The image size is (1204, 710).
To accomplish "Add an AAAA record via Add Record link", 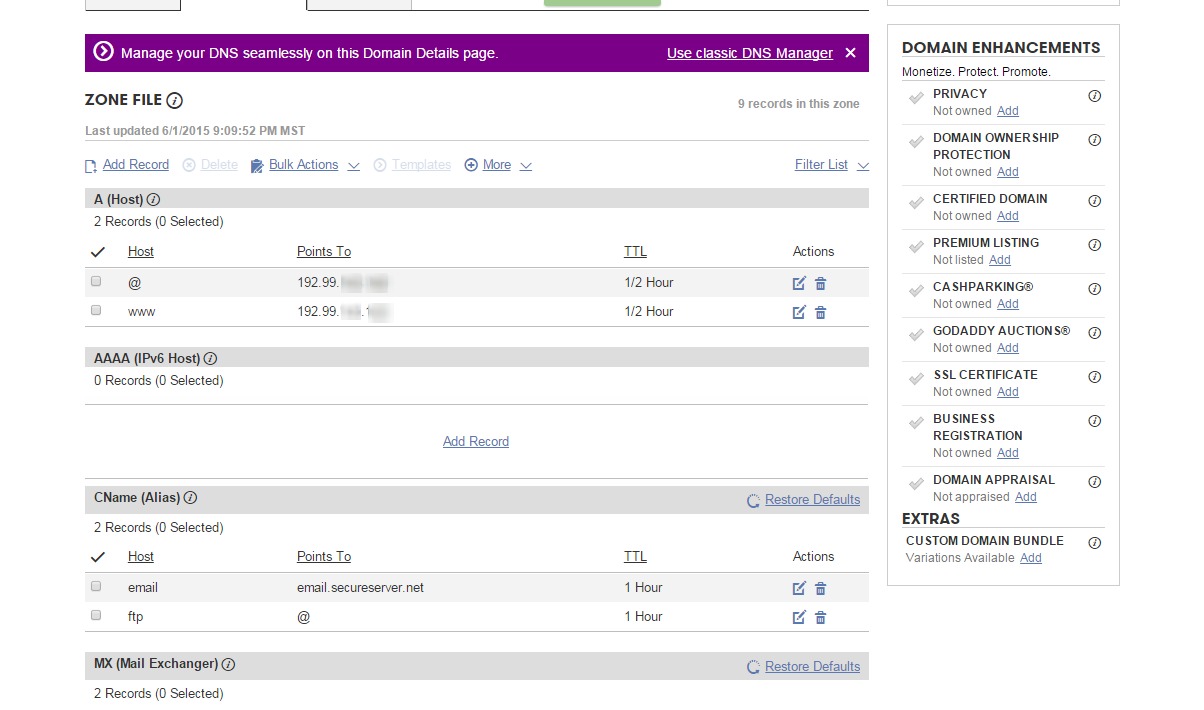I will [x=476, y=442].
